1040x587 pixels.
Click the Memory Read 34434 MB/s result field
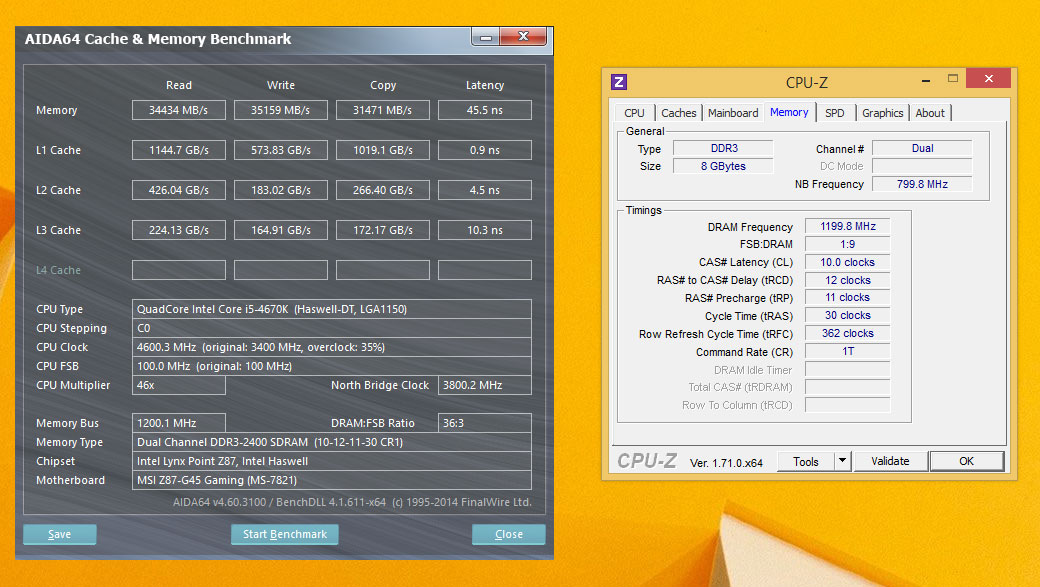[x=179, y=110]
